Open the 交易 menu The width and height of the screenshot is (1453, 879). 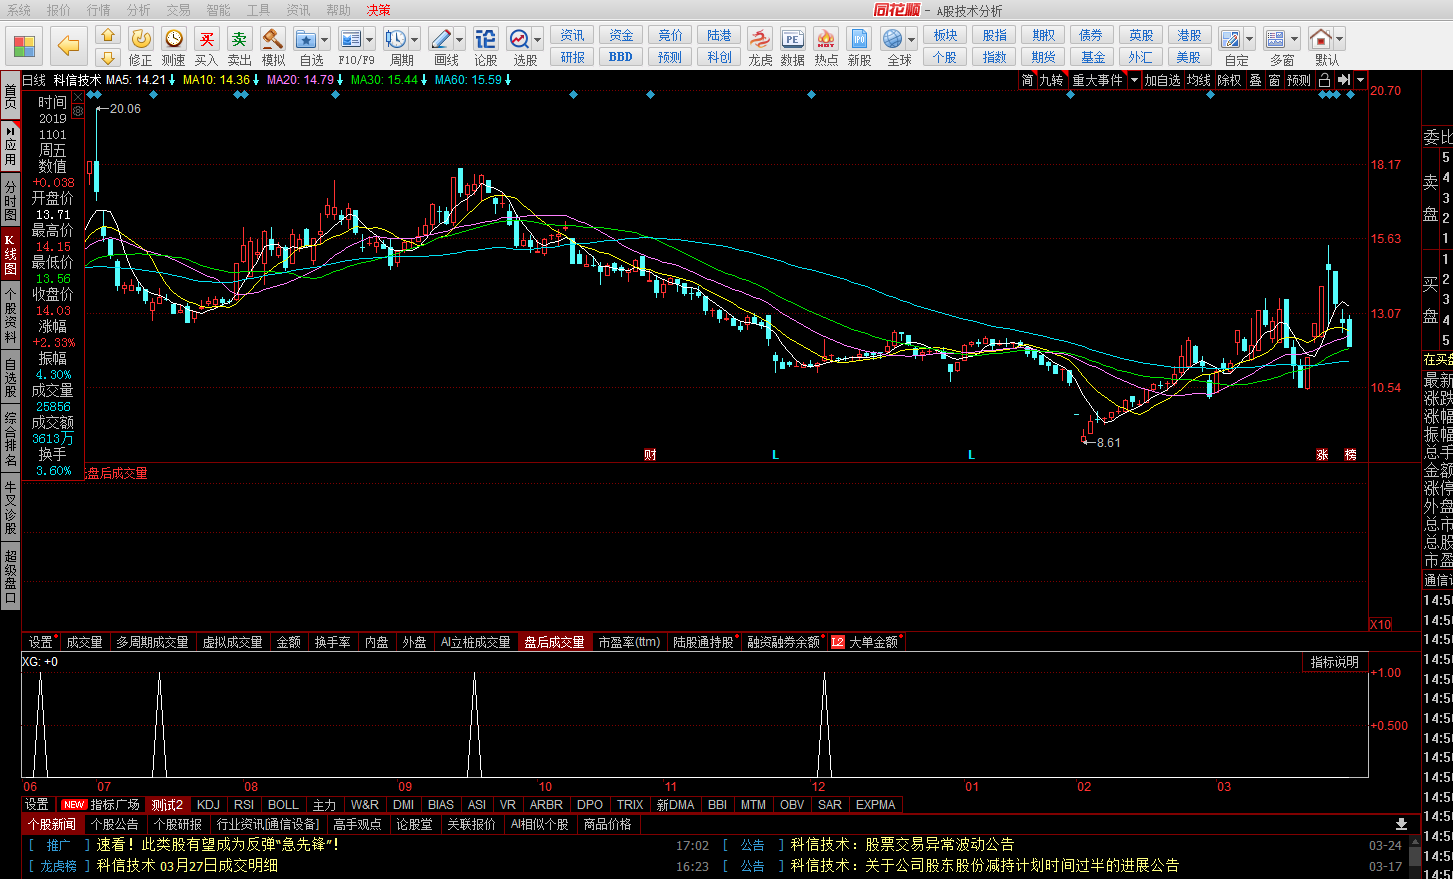pyautogui.click(x=178, y=10)
